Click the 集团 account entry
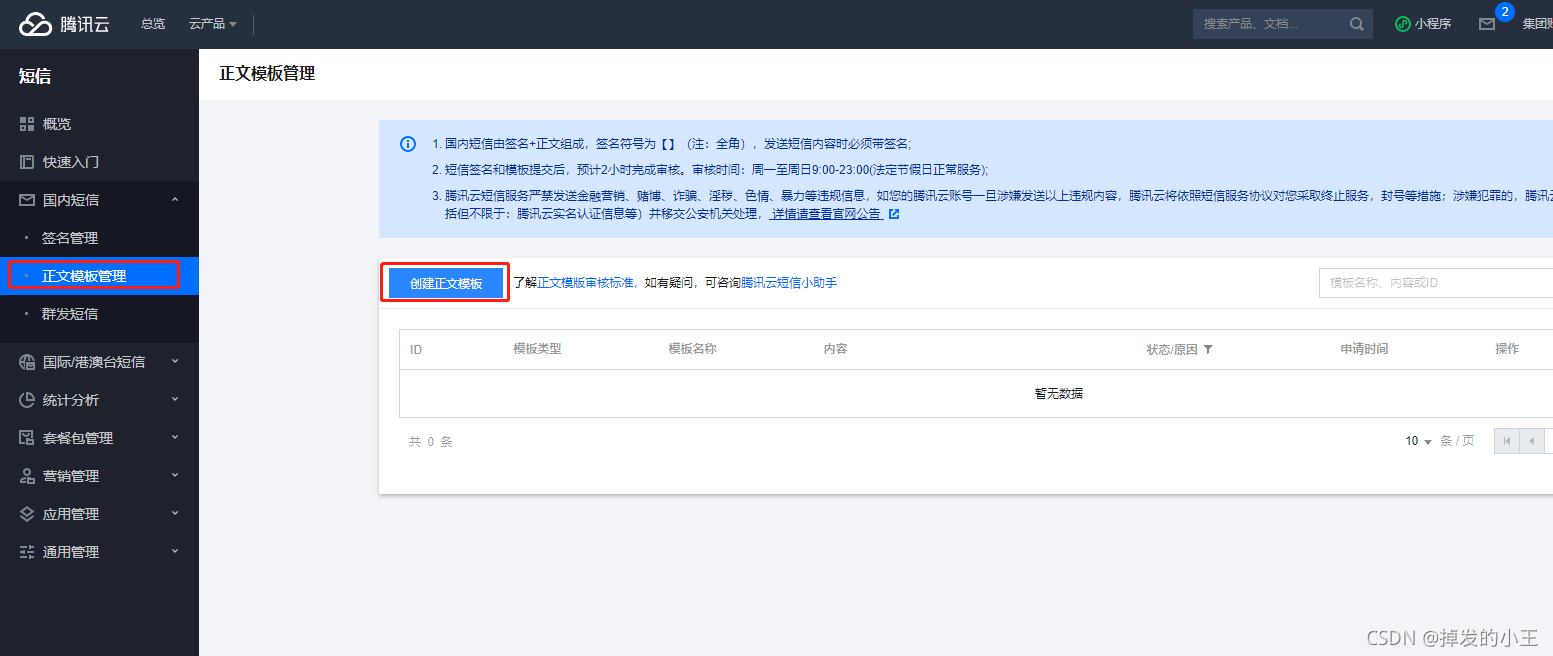The height and width of the screenshot is (656, 1553). 1537,24
